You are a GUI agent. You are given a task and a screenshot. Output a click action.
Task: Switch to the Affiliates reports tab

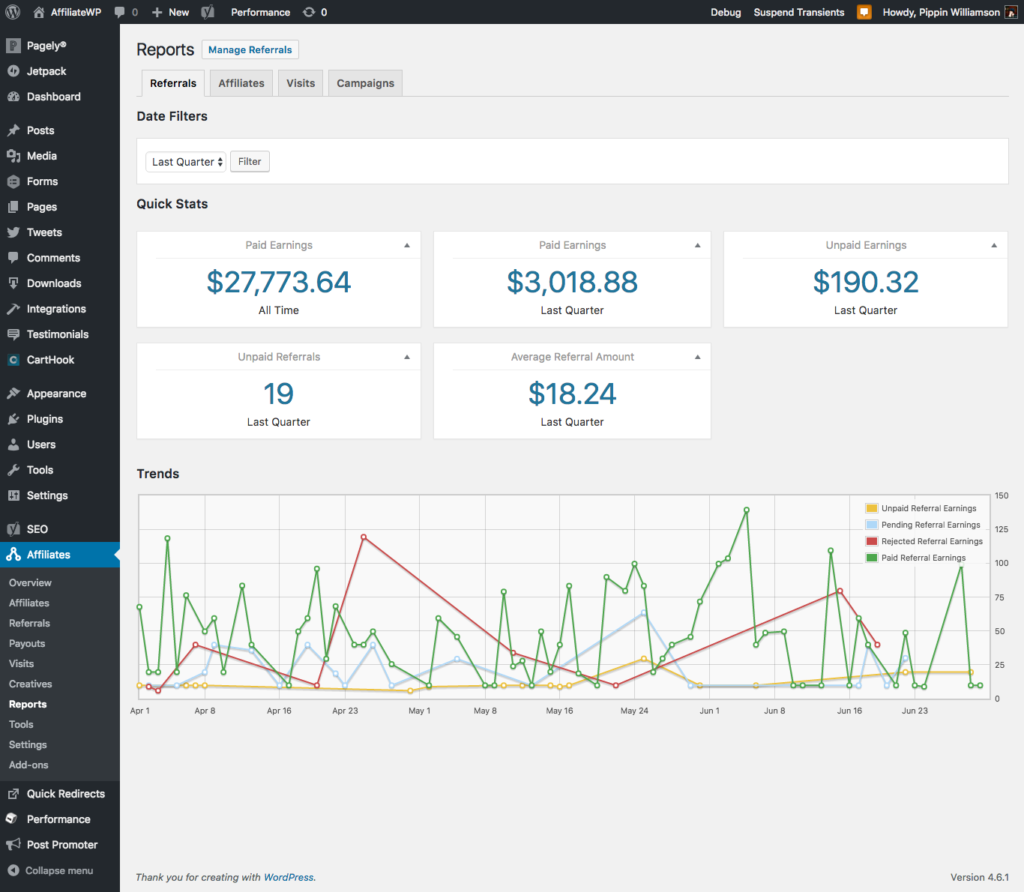(x=241, y=83)
